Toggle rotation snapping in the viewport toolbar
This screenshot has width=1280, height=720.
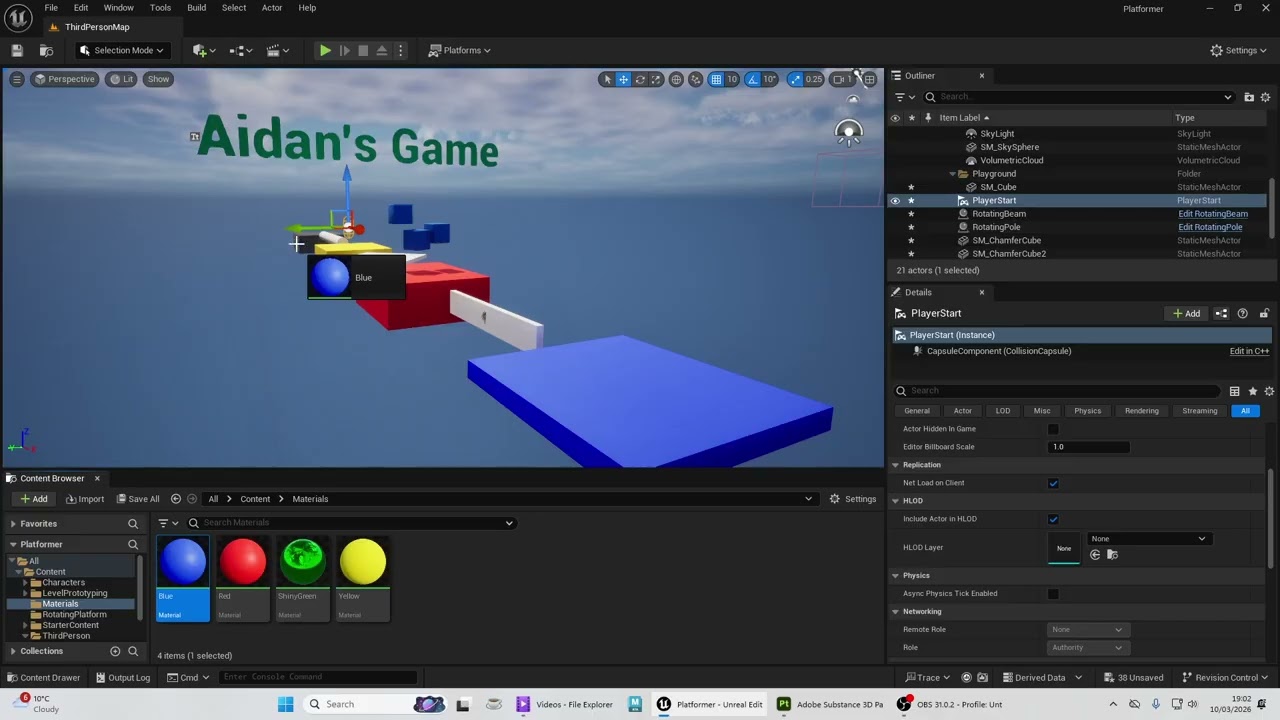click(754, 79)
